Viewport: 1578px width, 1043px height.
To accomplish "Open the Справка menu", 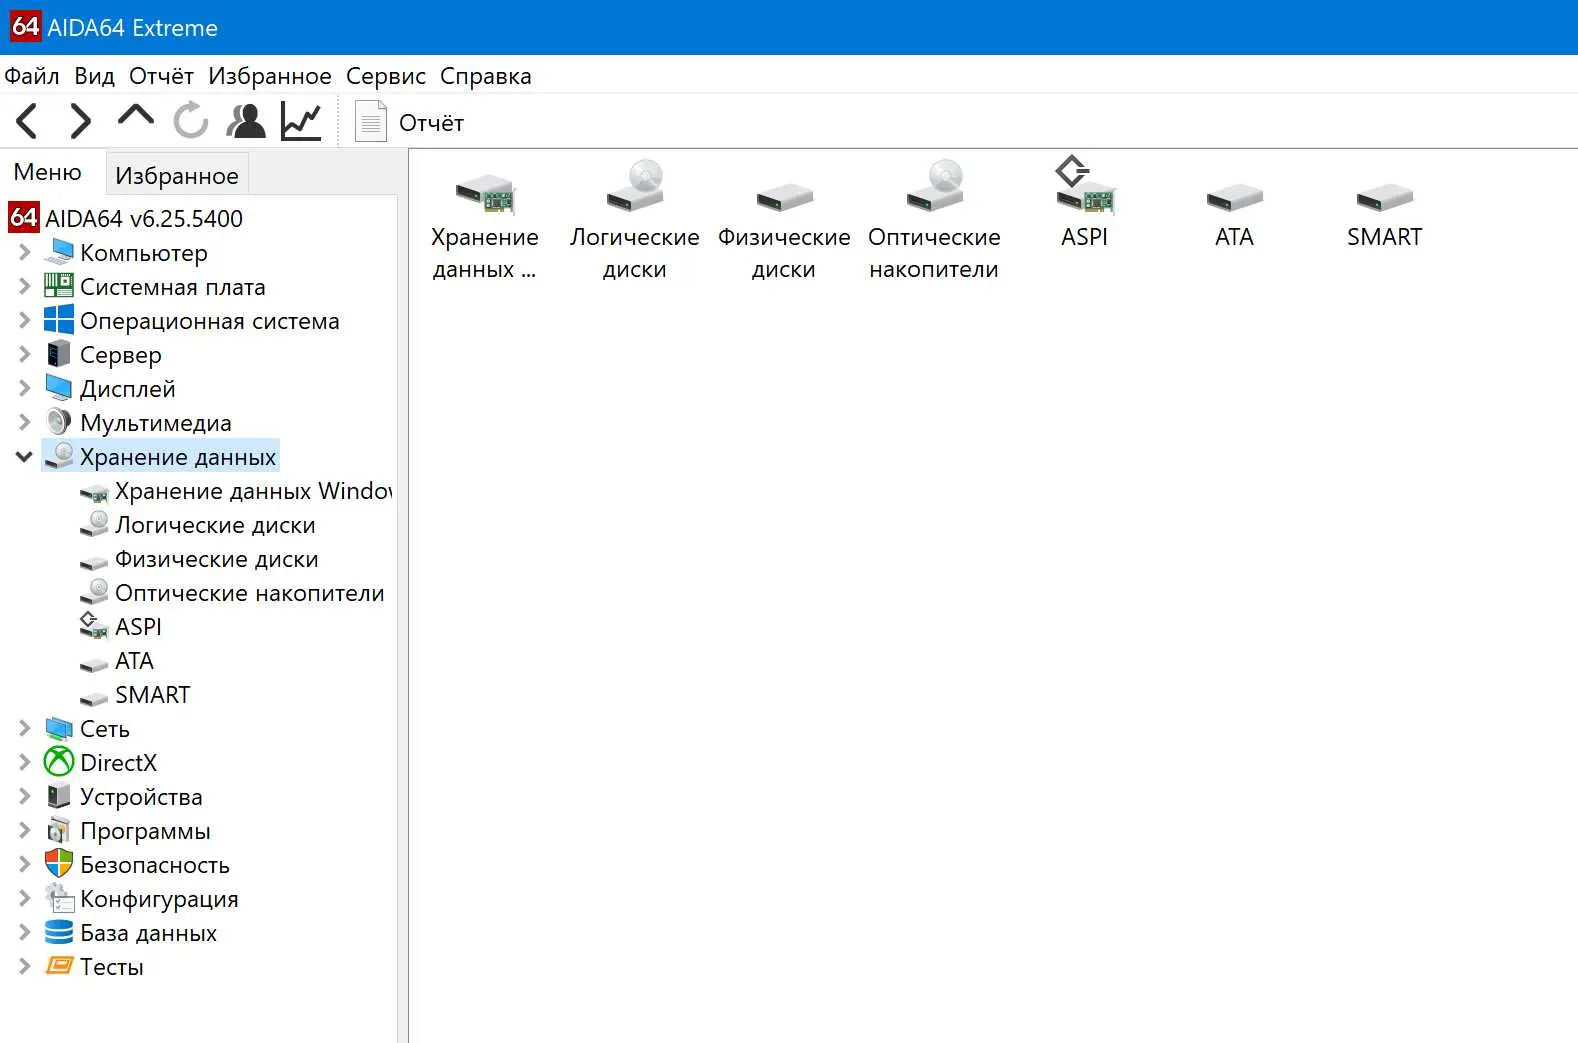I will pos(486,76).
